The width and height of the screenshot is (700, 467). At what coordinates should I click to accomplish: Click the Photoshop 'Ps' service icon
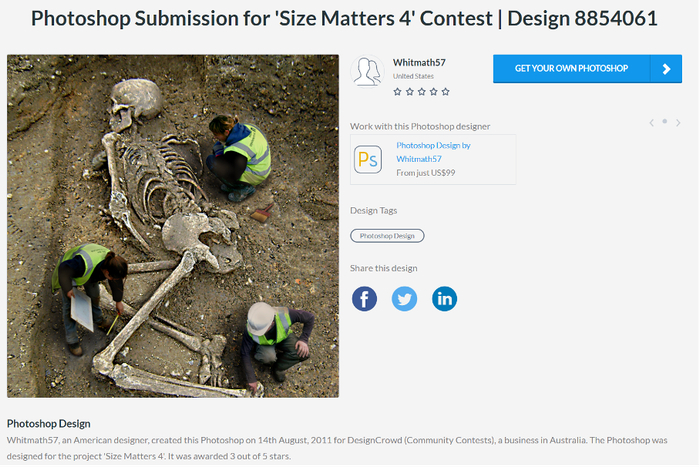367,159
